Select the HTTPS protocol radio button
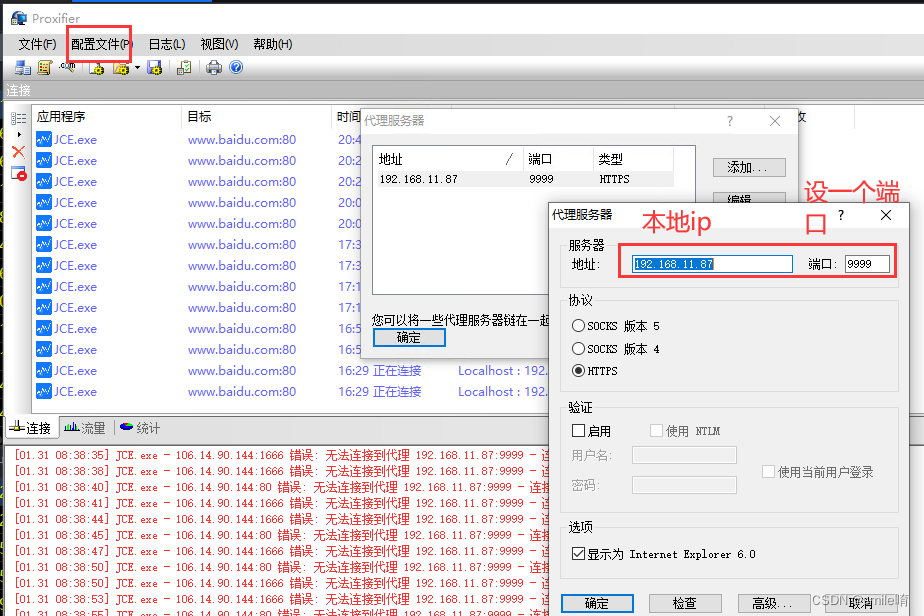924x616 pixels. (x=579, y=371)
